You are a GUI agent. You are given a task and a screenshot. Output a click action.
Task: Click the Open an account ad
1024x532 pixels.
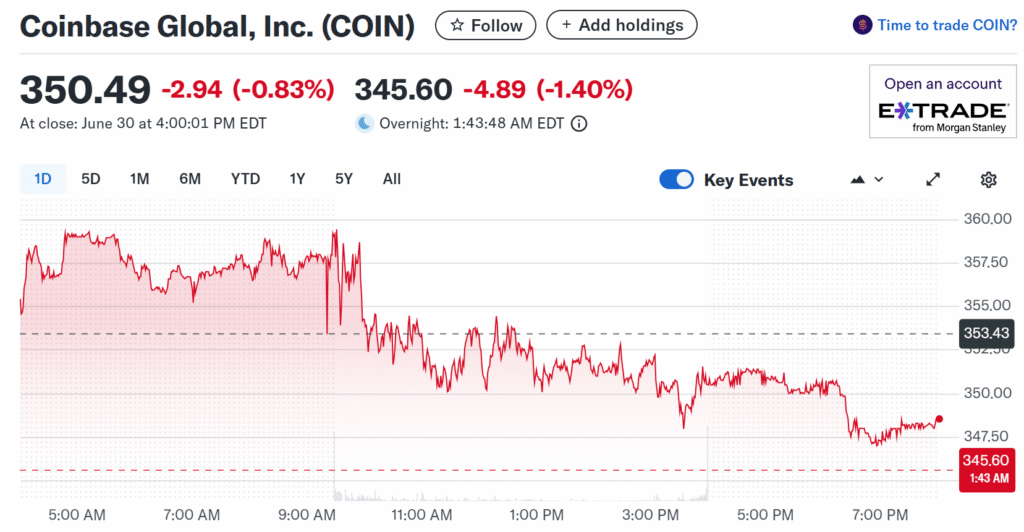click(942, 84)
